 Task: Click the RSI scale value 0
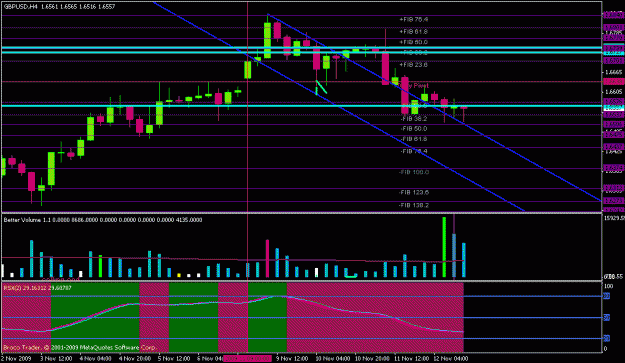606,349
